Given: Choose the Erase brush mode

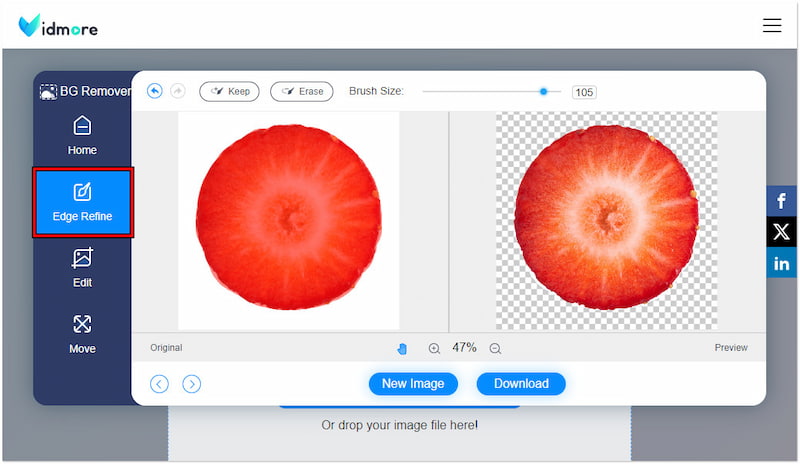Looking at the screenshot, I should [x=301, y=91].
